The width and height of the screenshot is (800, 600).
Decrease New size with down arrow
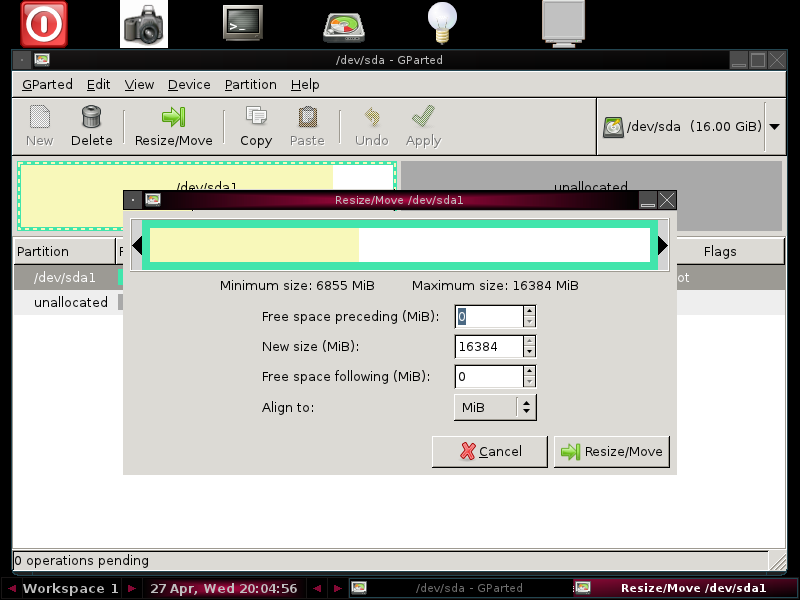coord(529,352)
